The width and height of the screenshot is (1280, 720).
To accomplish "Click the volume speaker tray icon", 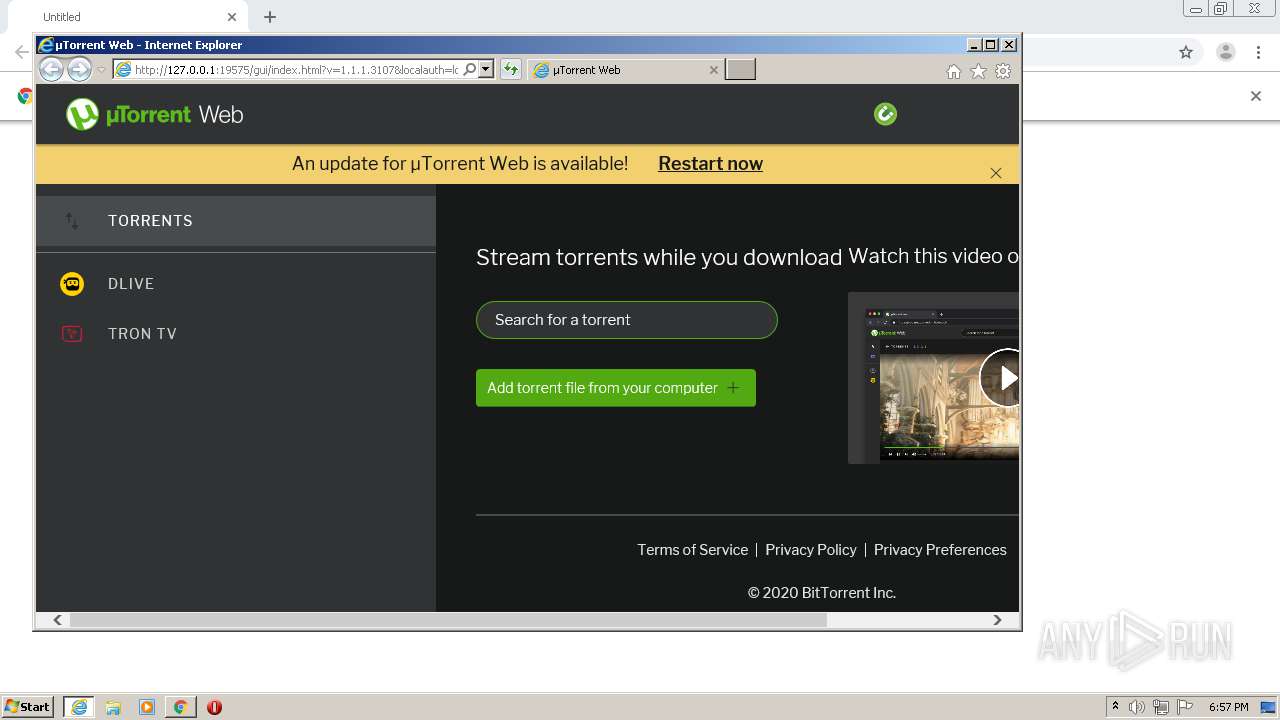I will [1137, 707].
